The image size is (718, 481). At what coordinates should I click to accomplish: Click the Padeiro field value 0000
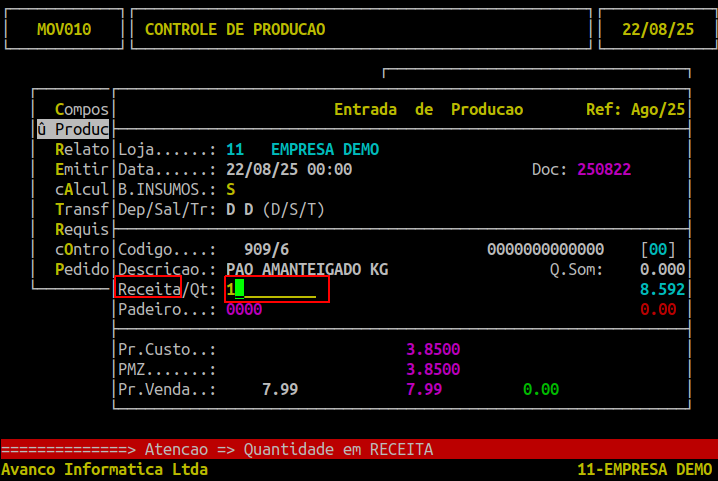click(x=244, y=310)
